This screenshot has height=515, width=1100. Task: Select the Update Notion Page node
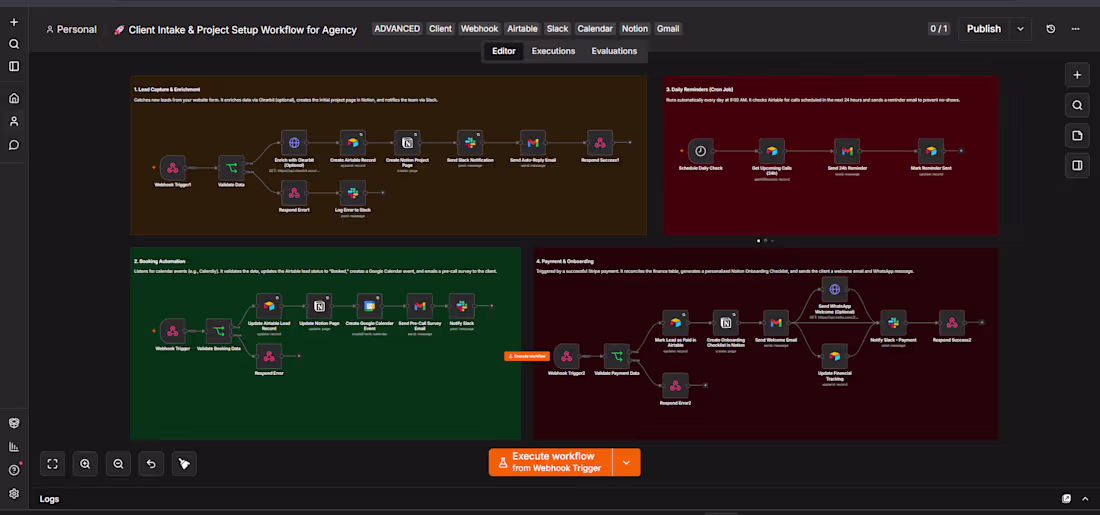pos(319,306)
